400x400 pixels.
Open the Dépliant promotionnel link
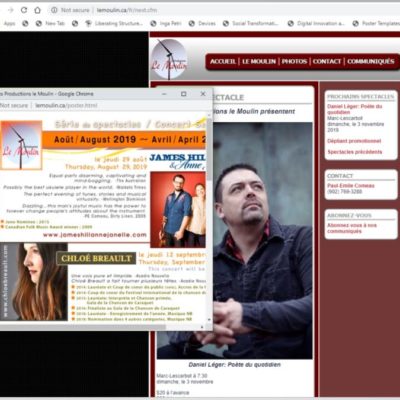pos(354,141)
